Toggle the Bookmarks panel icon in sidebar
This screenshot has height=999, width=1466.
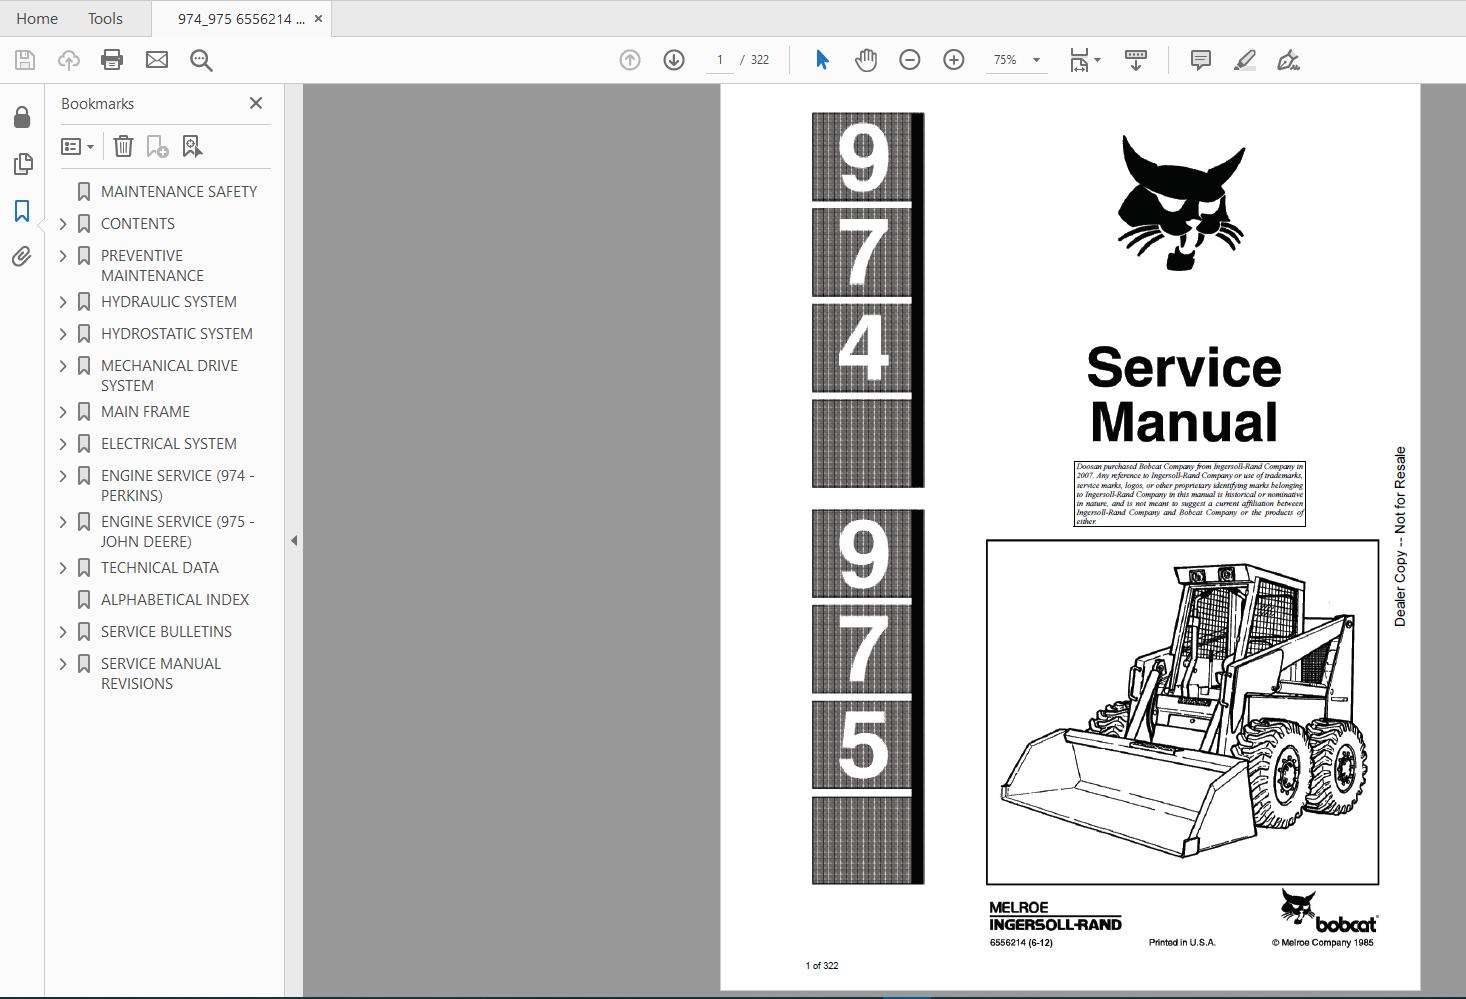(x=22, y=211)
